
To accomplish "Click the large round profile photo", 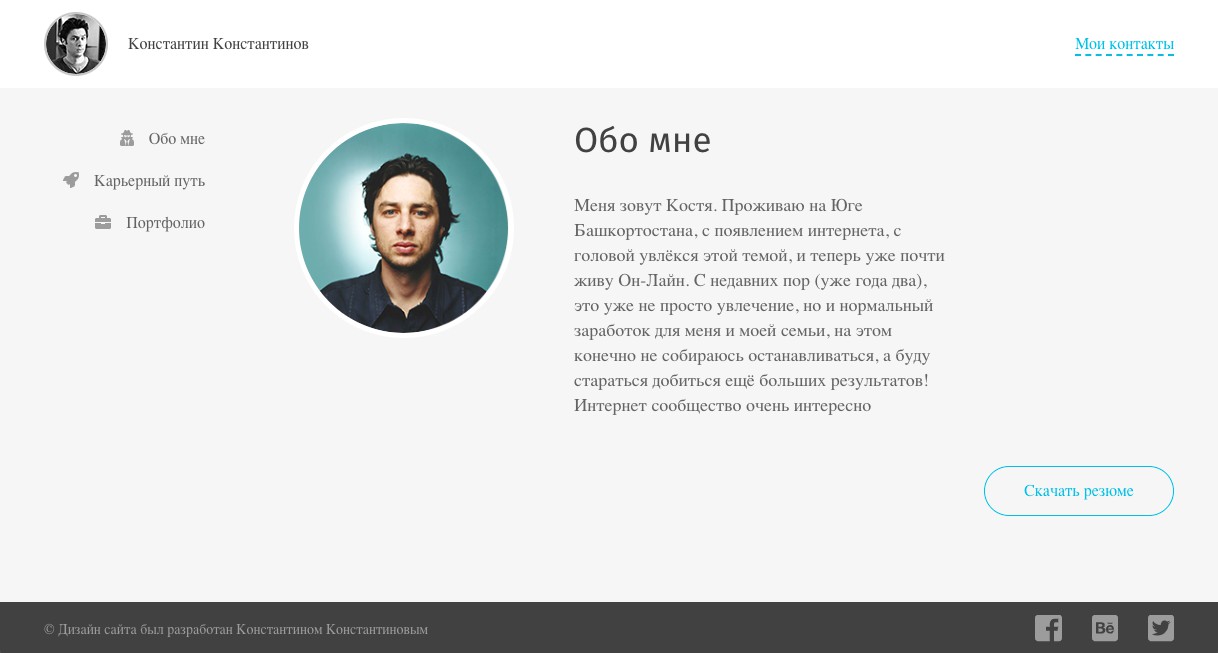I will [404, 228].
